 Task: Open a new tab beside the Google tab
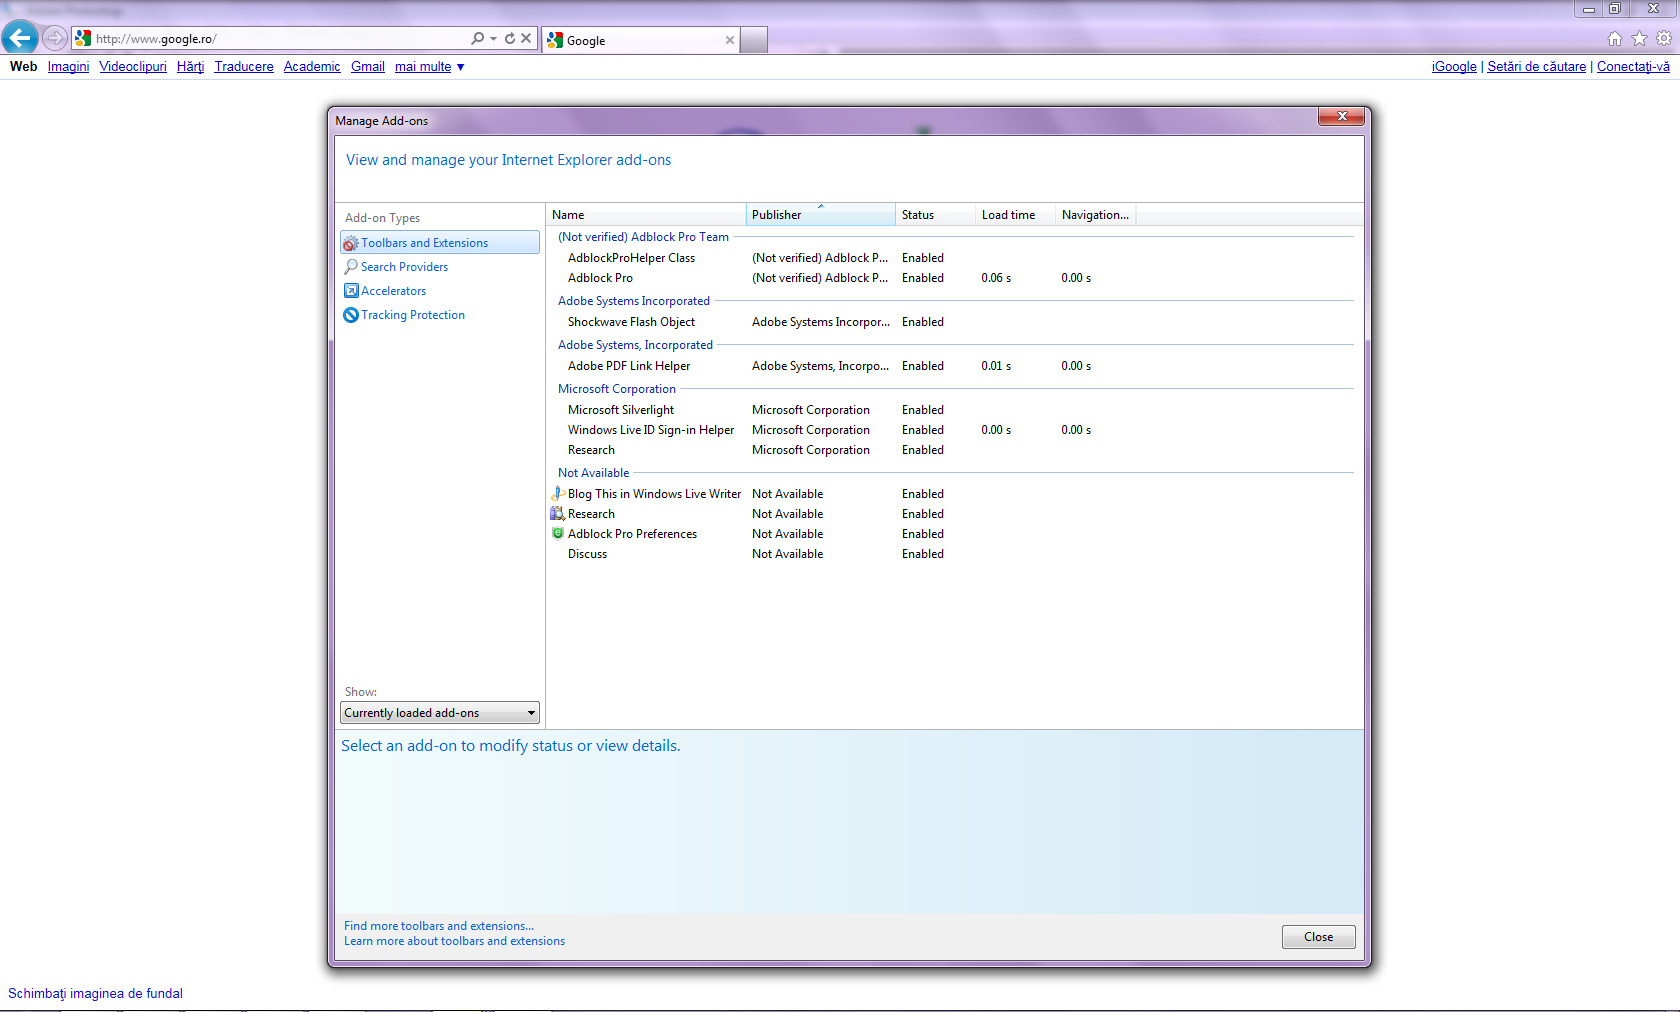pos(754,40)
